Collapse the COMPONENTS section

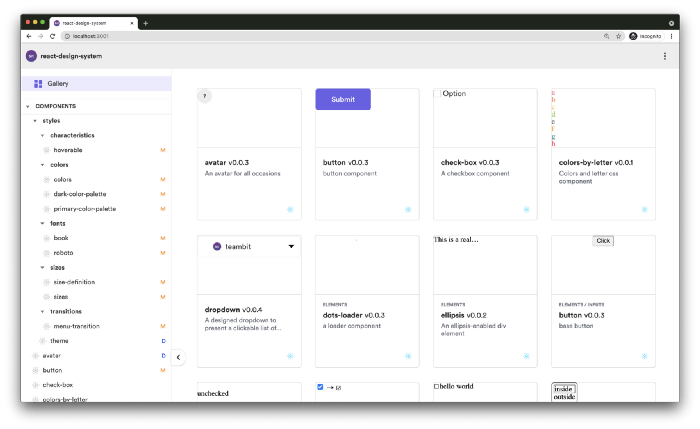point(28,106)
